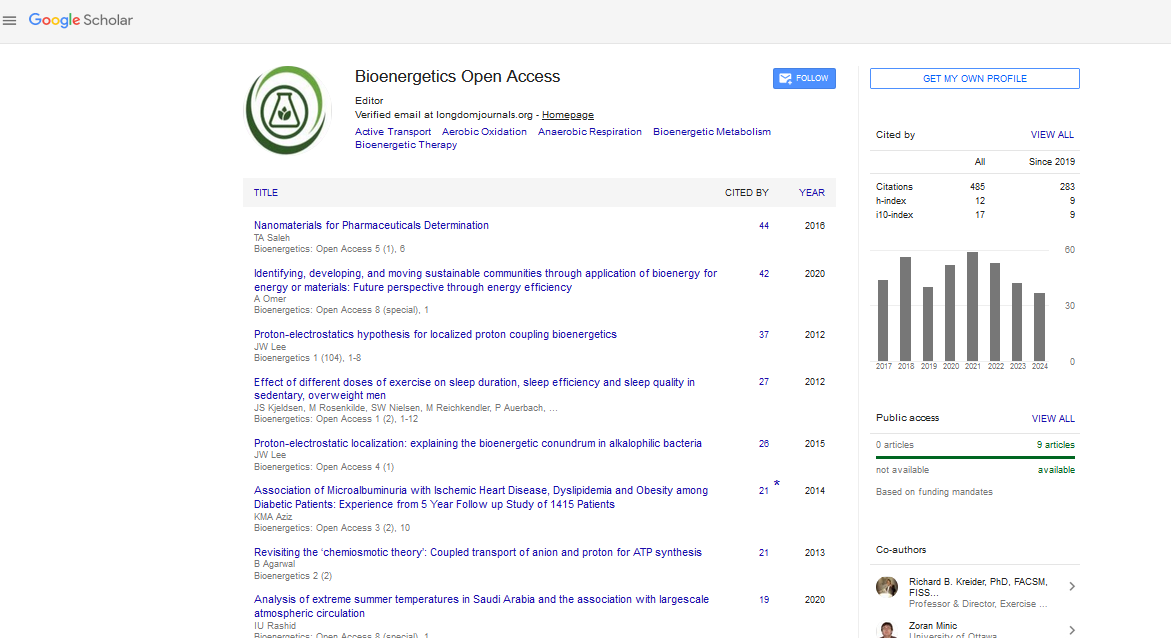The image size is (1171, 638).
Task: Click the envelope icon on Follow button
Action: 785,78
